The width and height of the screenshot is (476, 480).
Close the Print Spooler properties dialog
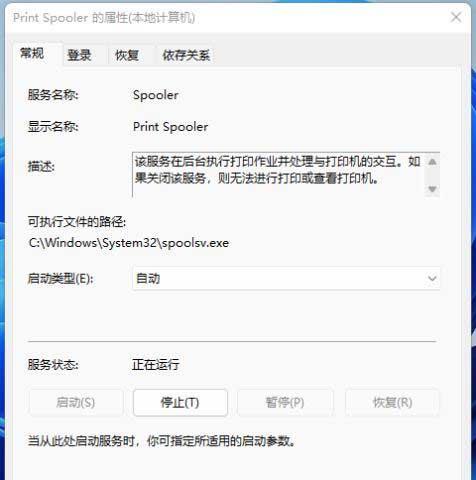tap(456, 17)
